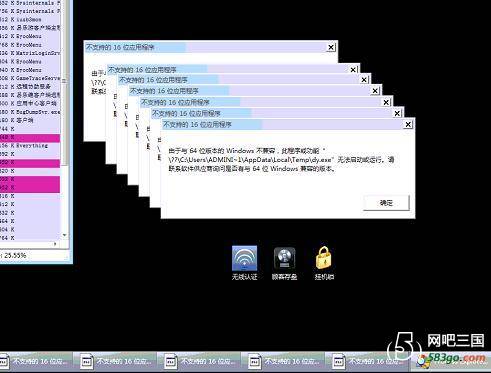The image size is (491, 373).
Task: Select the Everything process row
Action: point(30,146)
